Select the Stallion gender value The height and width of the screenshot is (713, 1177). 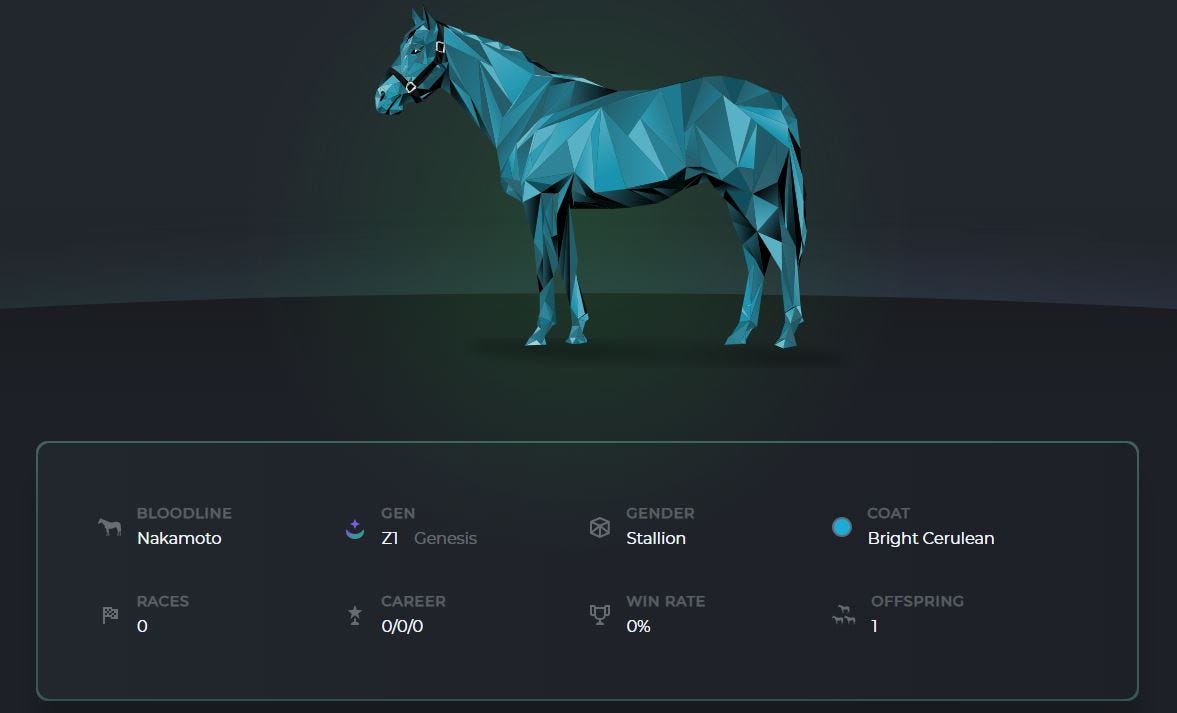pos(656,538)
